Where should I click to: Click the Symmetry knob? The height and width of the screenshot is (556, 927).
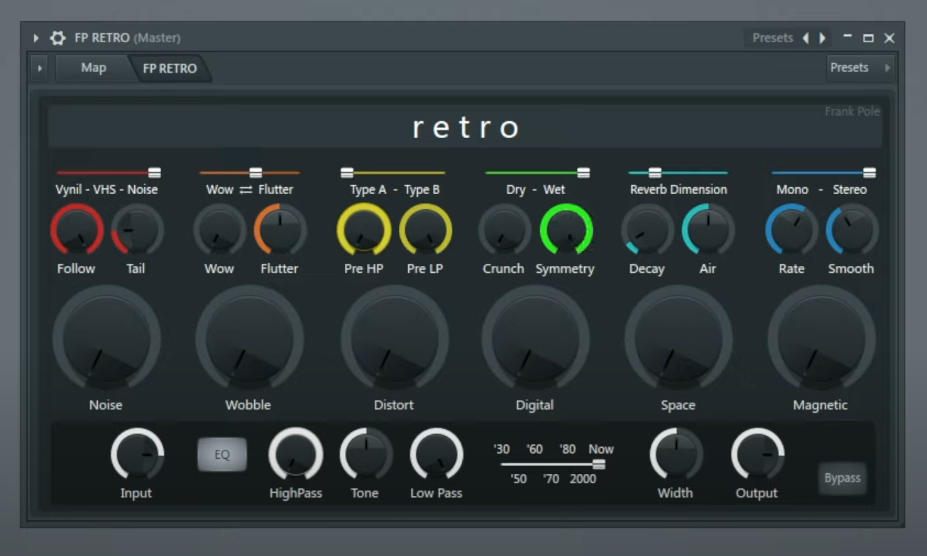566,229
